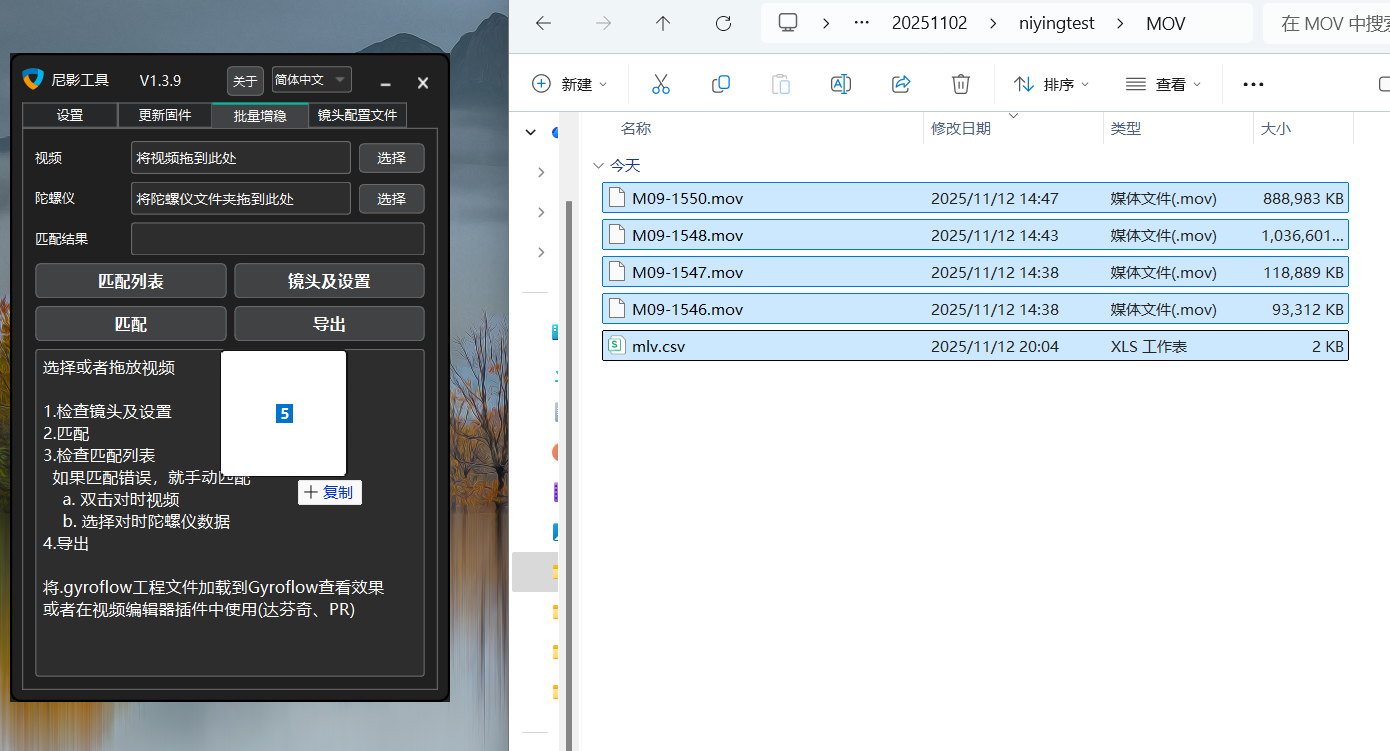The width and height of the screenshot is (1390, 751).
Task: Cut the selected files with scissors icon
Action: click(x=660, y=84)
